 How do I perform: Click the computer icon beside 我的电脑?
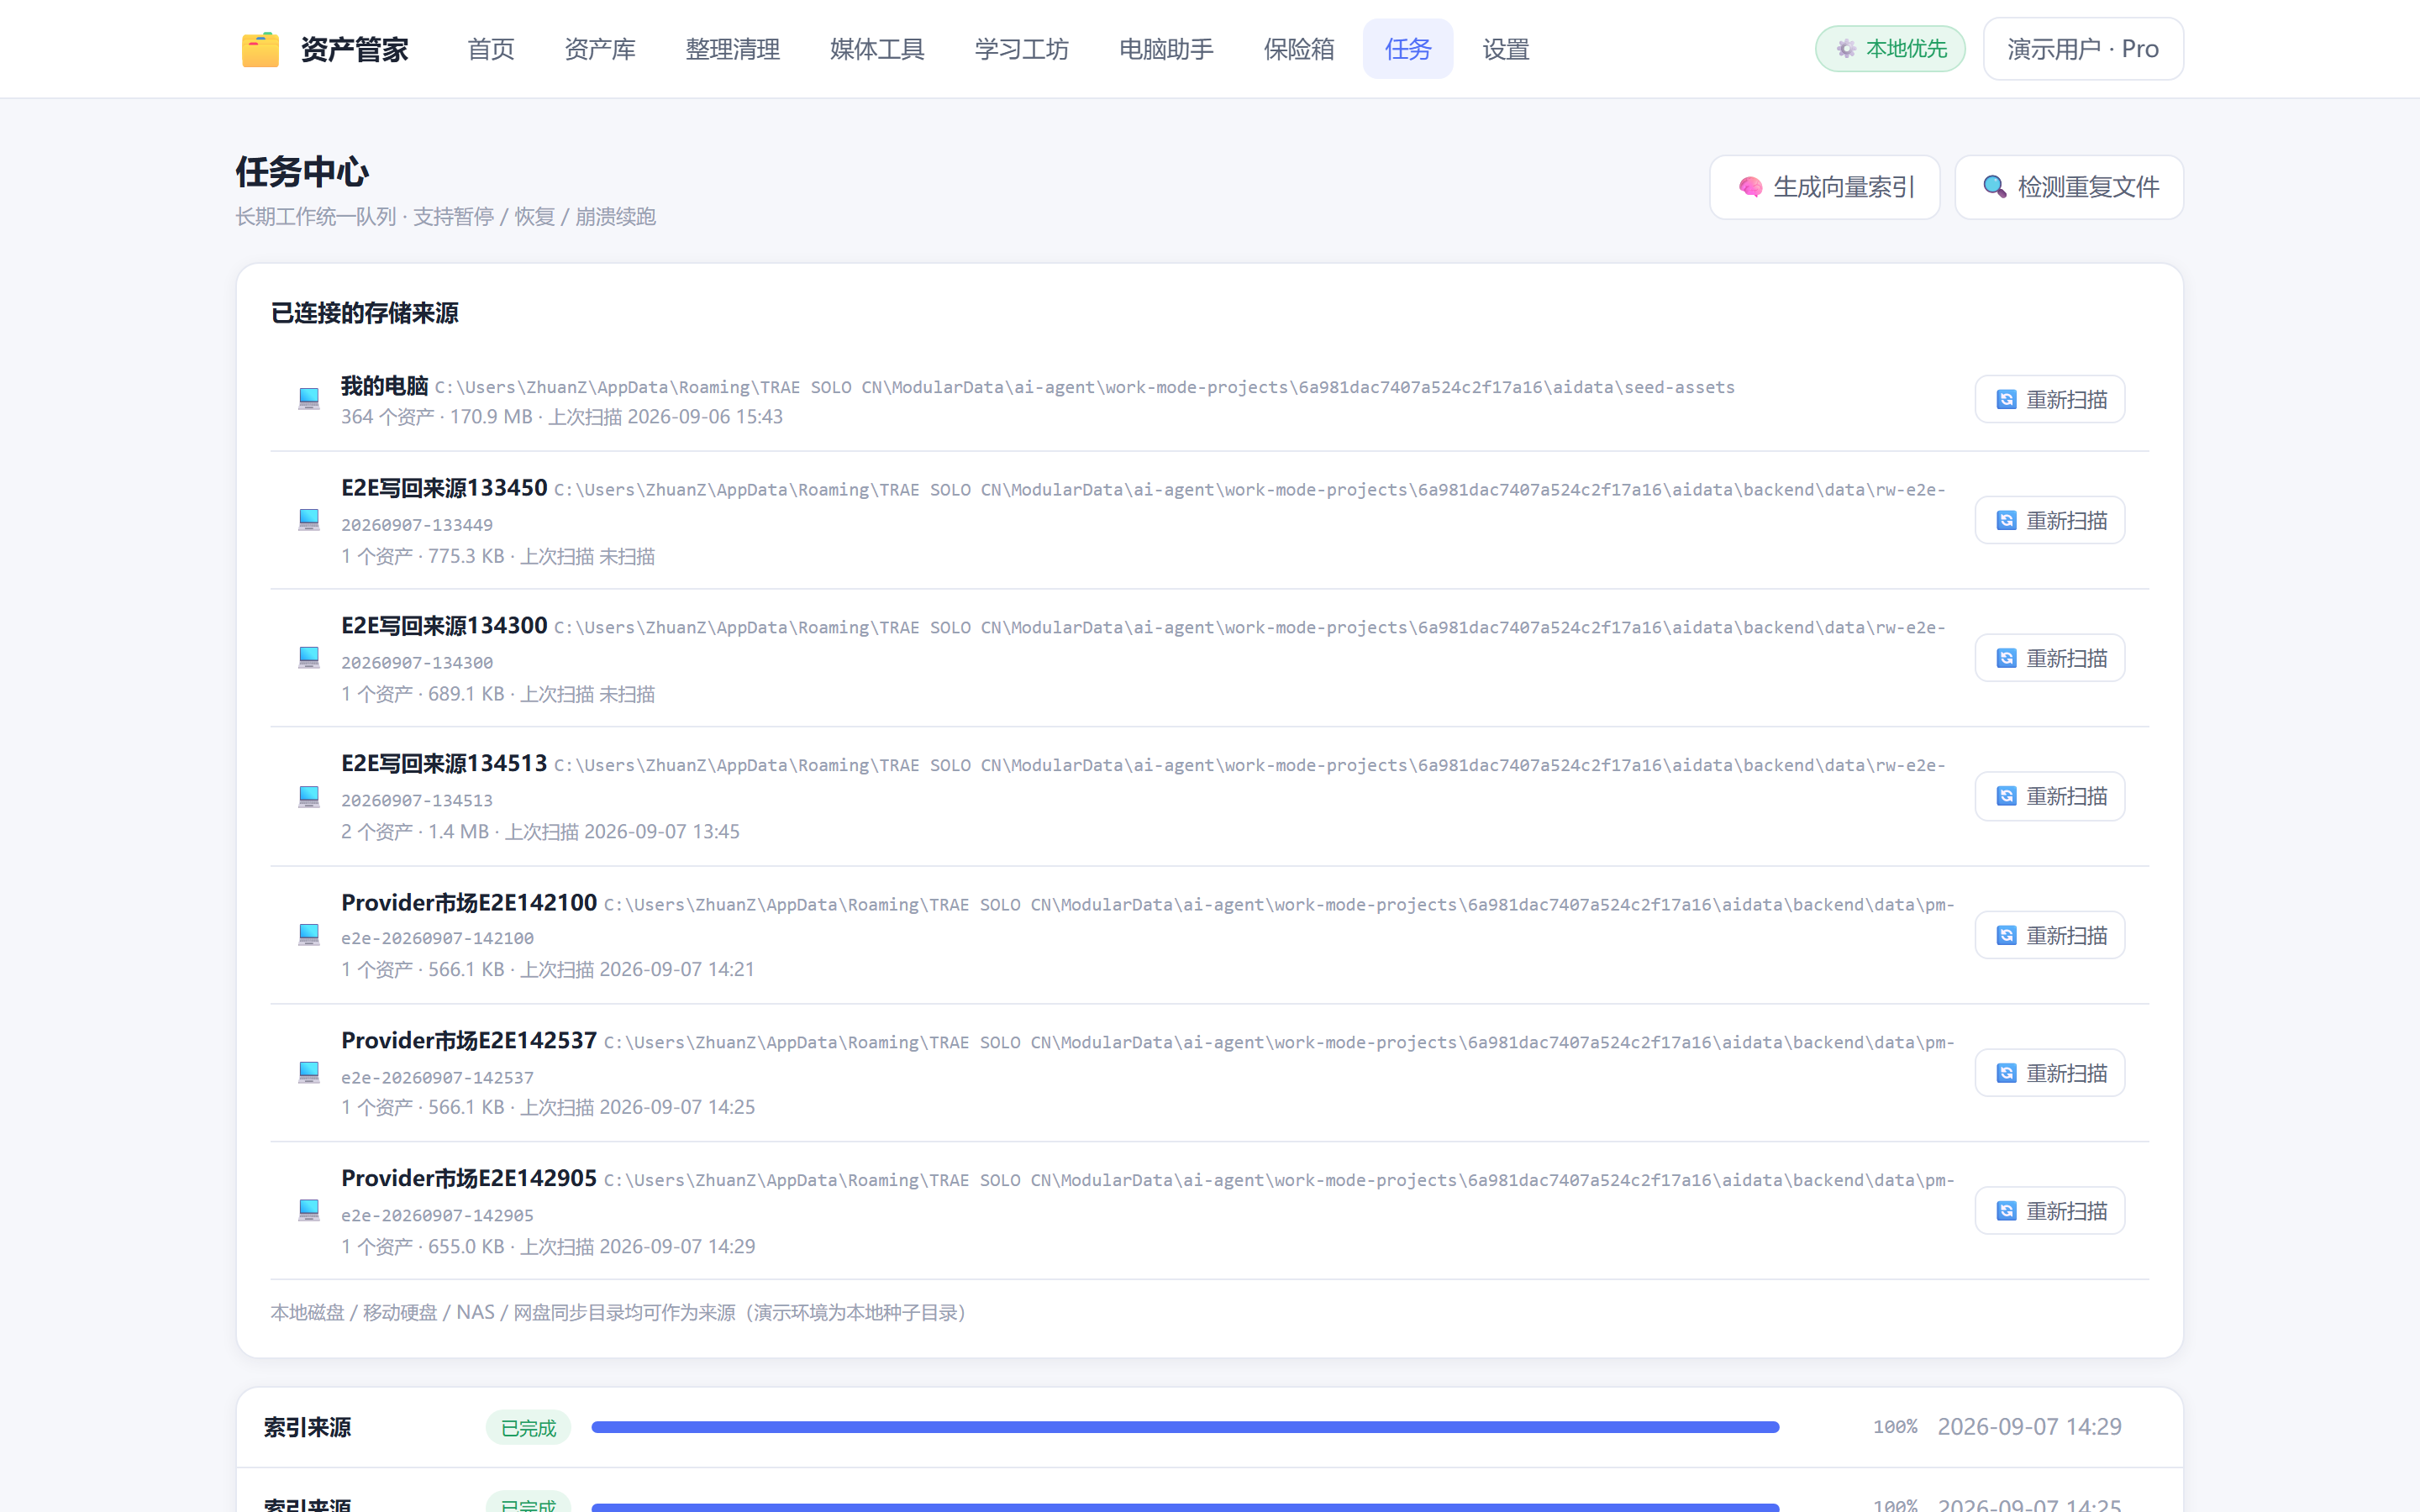309,398
